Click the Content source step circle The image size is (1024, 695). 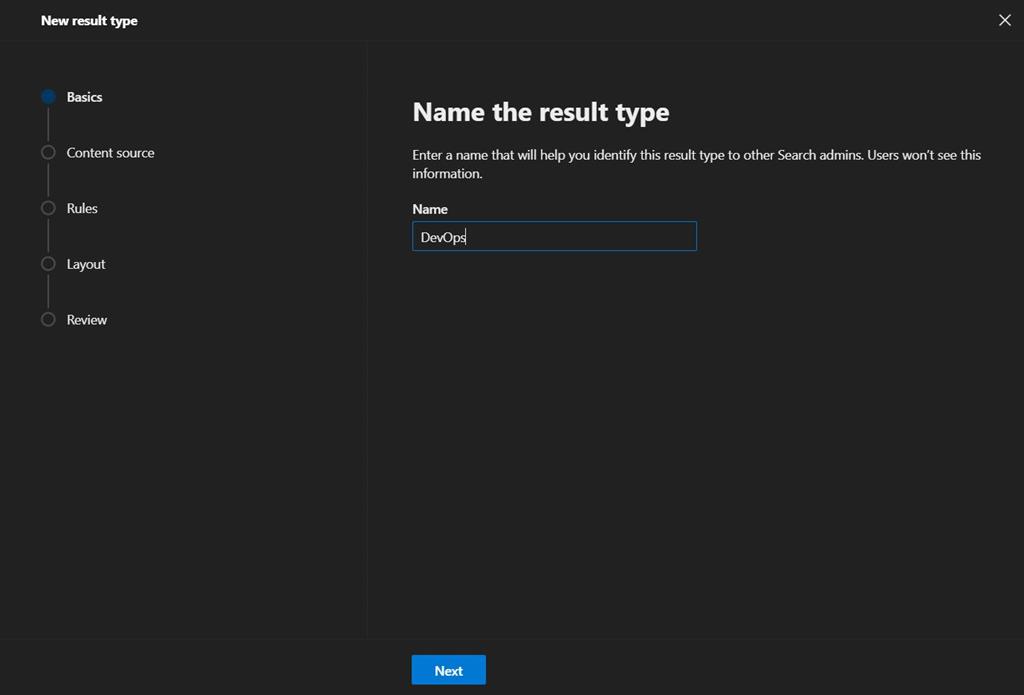pos(48,152)
